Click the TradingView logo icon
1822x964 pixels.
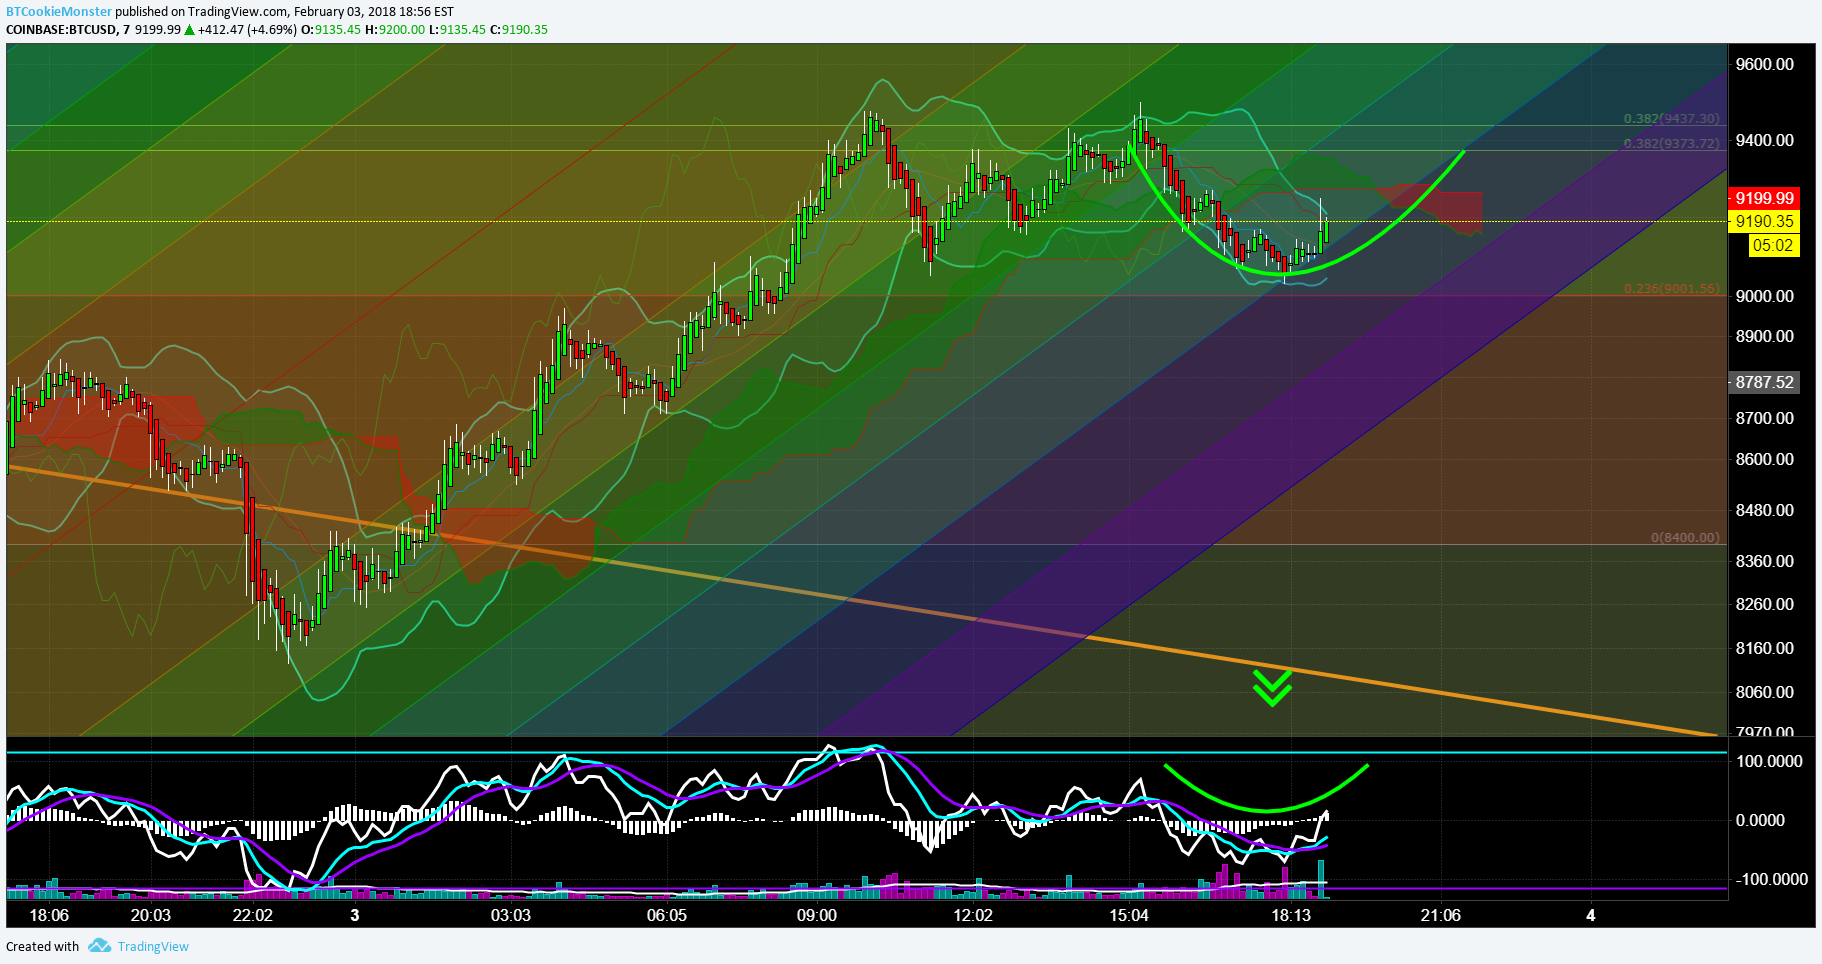coord(99,946)
